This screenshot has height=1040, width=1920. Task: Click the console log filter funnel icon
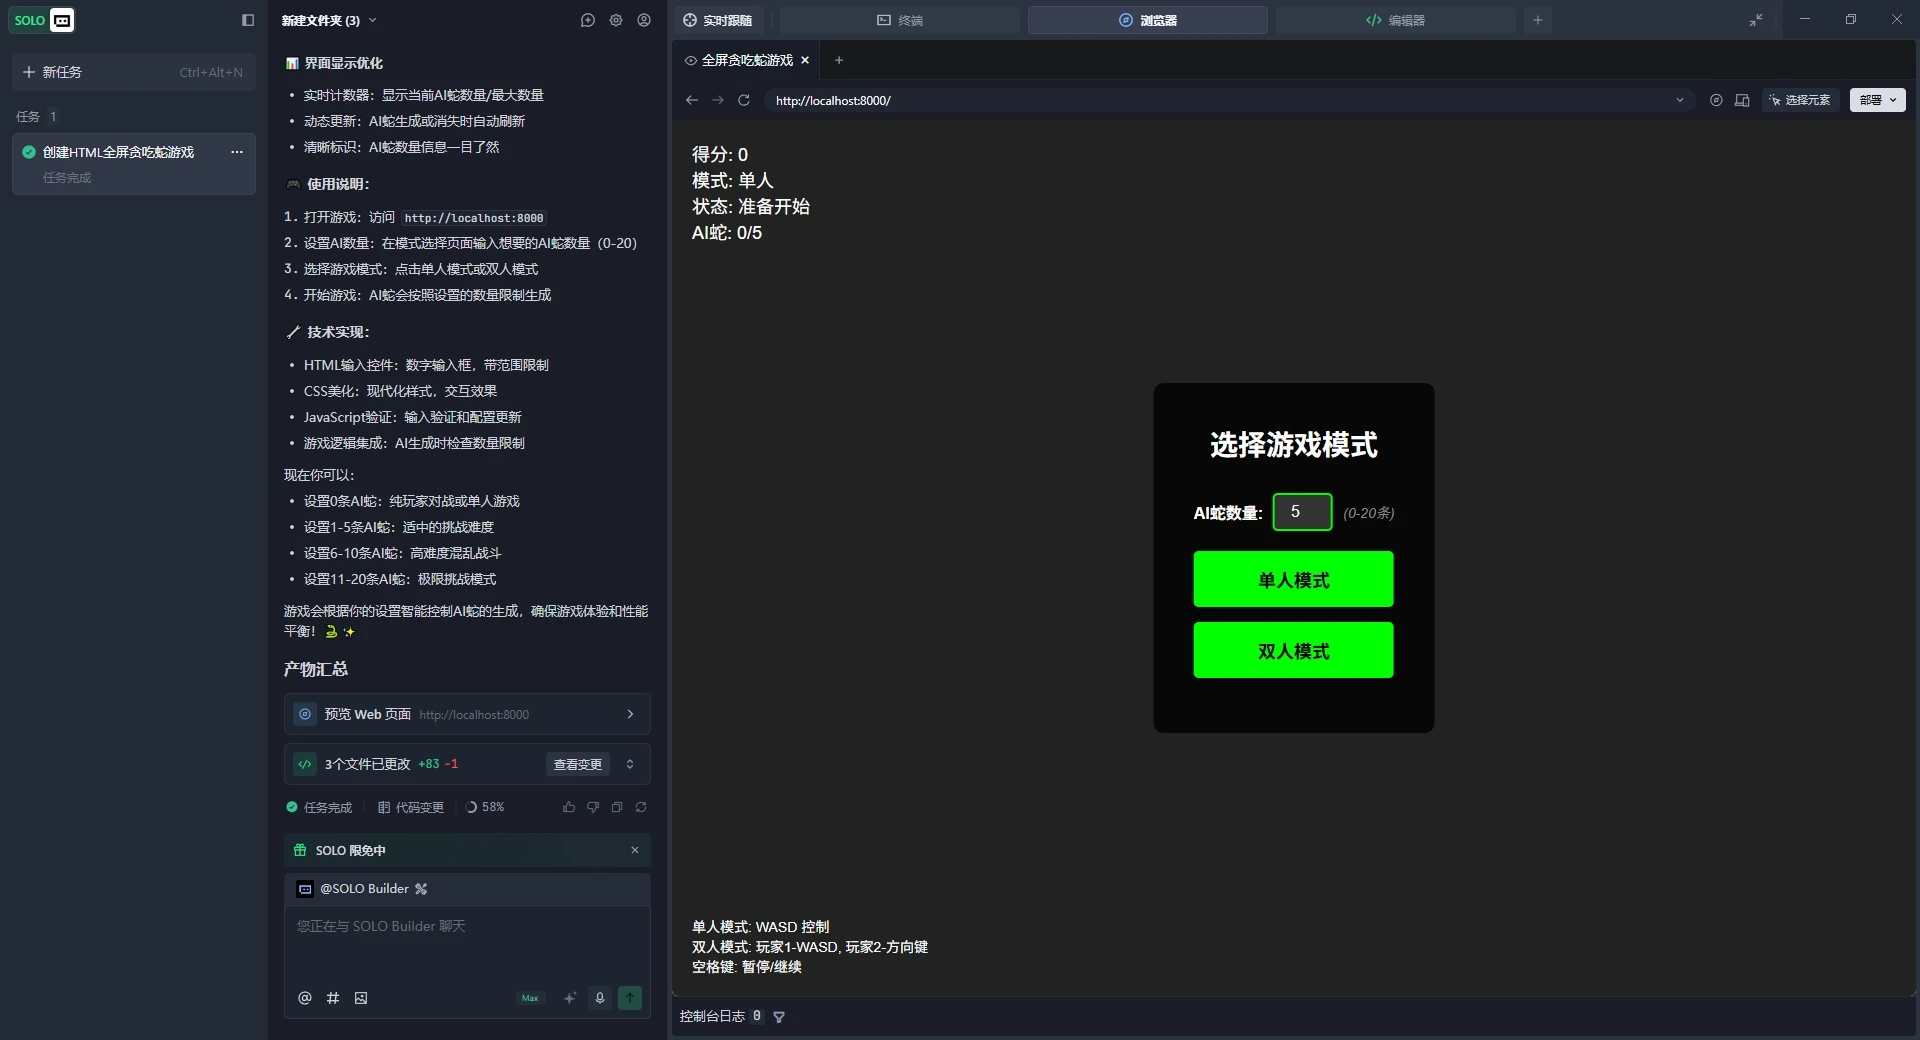pyautogui.click(x=779, y=1017)
